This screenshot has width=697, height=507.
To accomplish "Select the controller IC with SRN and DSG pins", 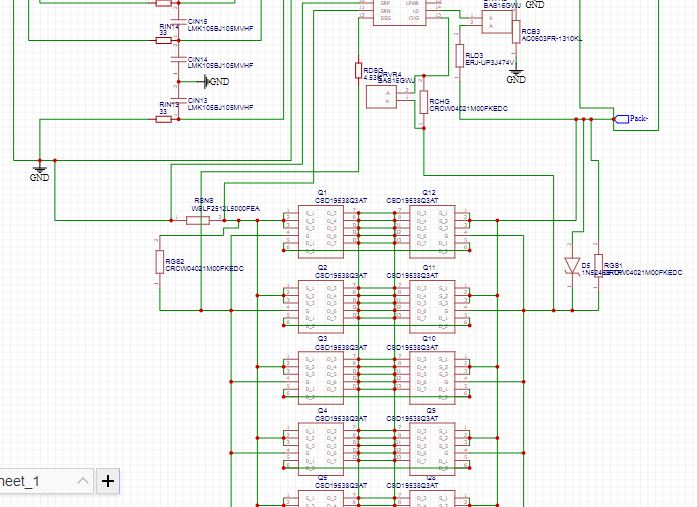I will click(x=400, y=12).
